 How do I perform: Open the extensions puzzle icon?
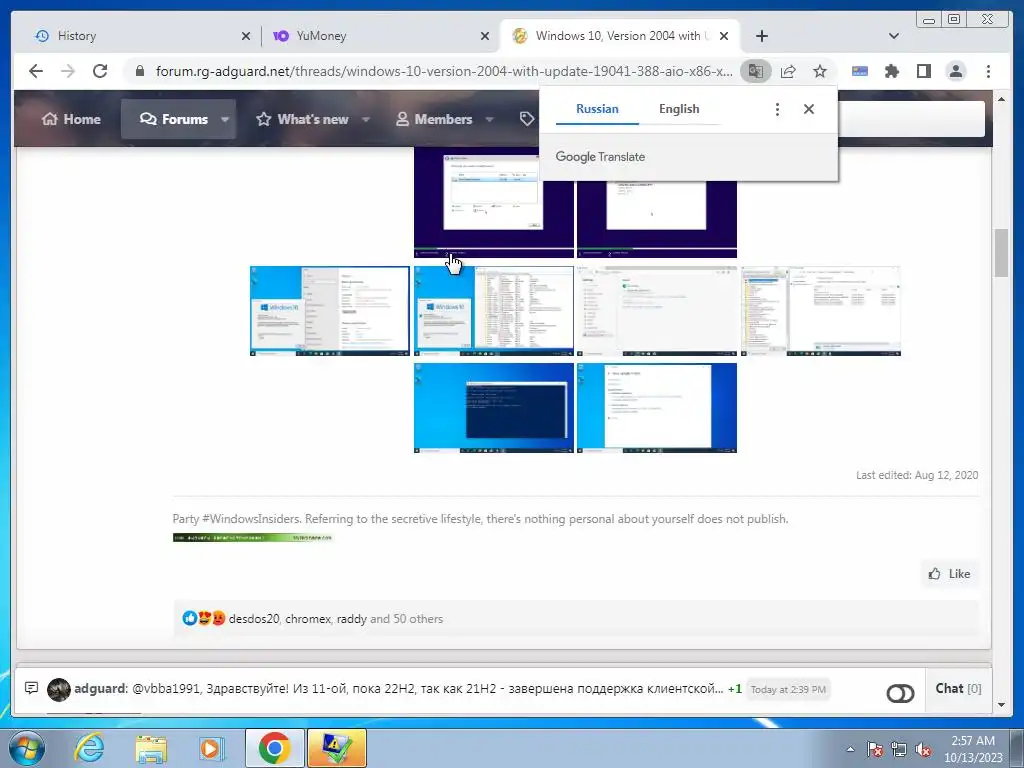click(x=891, y=71)
